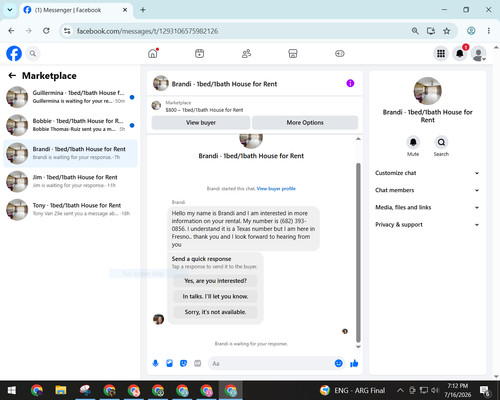Click the scroll-down arrow of chat
This screenshot has width=500, height=400.
point(358,347)
